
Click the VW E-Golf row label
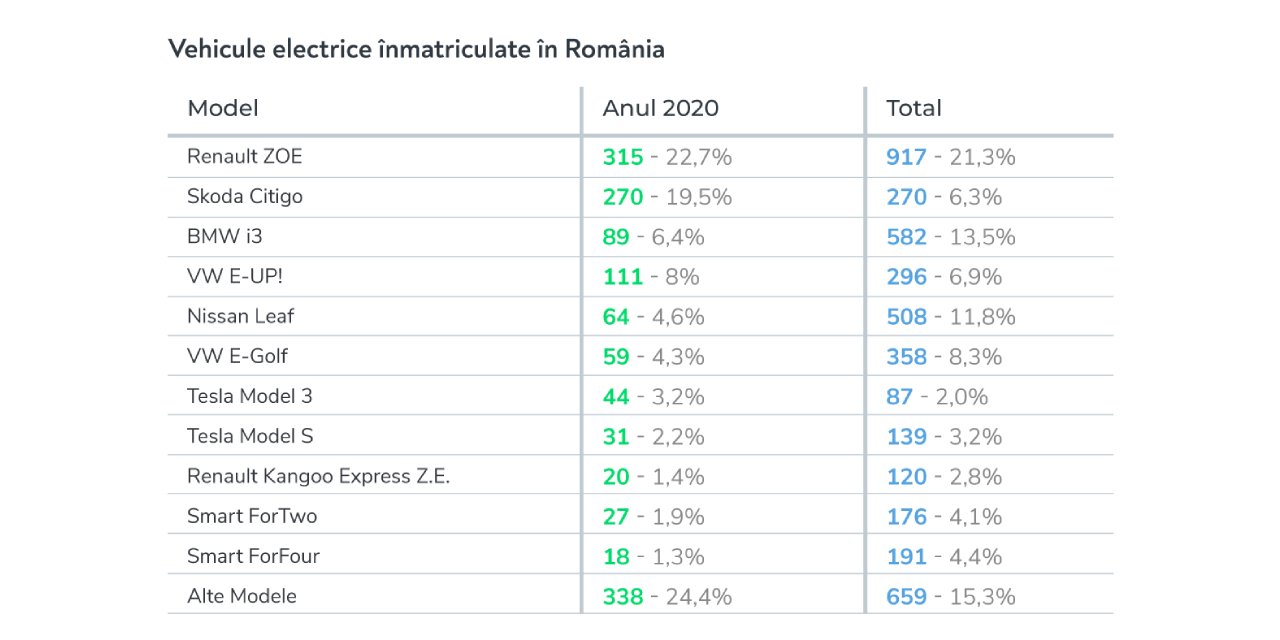(237, 356)
